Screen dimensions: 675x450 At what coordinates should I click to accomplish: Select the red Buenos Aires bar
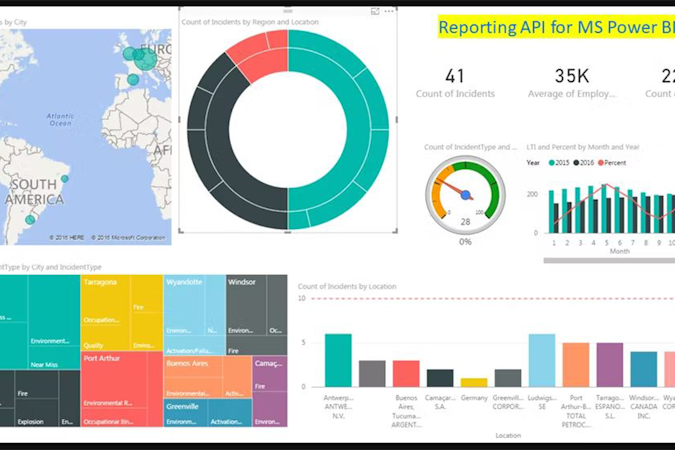click(x=406, y=374)
